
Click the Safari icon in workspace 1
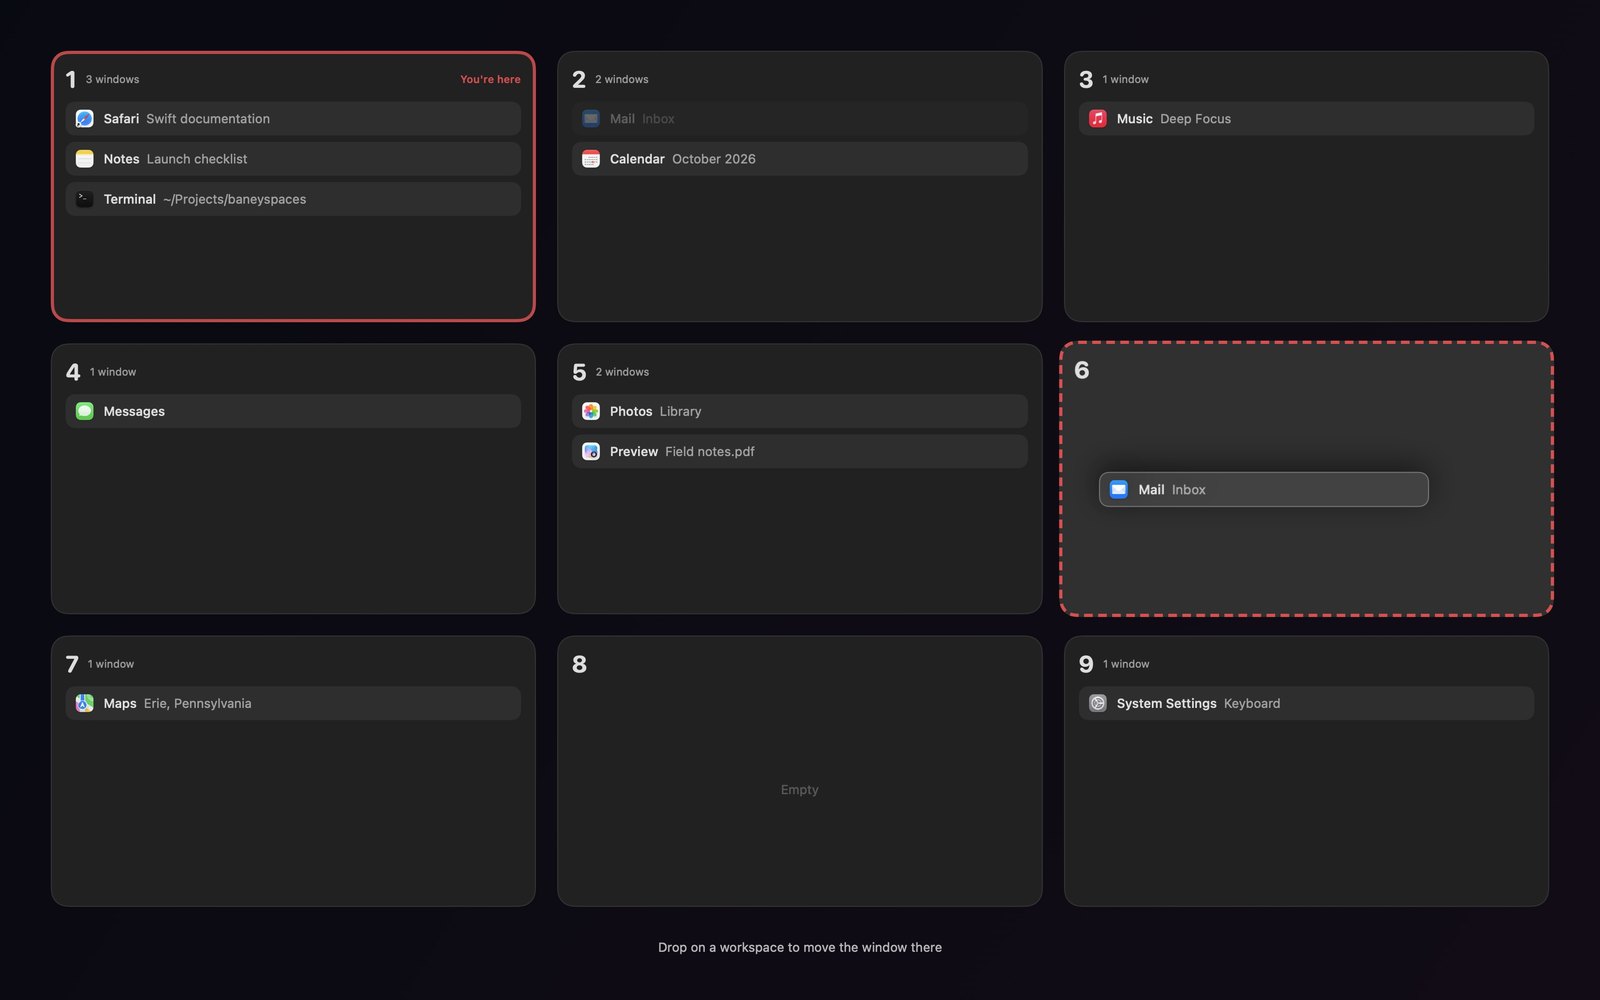[x=85, y=119]
